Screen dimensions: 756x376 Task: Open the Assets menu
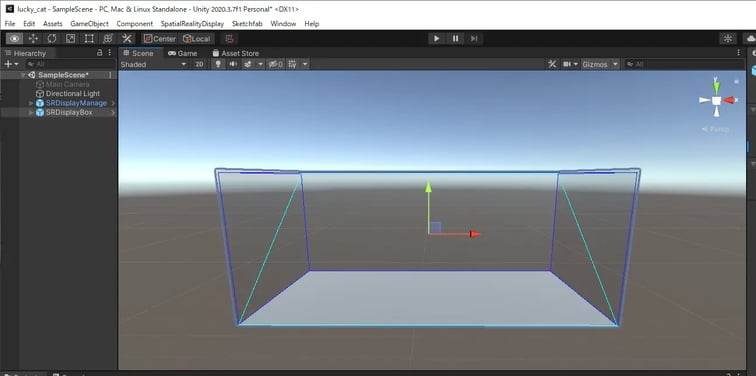click(x=53, y=24)
